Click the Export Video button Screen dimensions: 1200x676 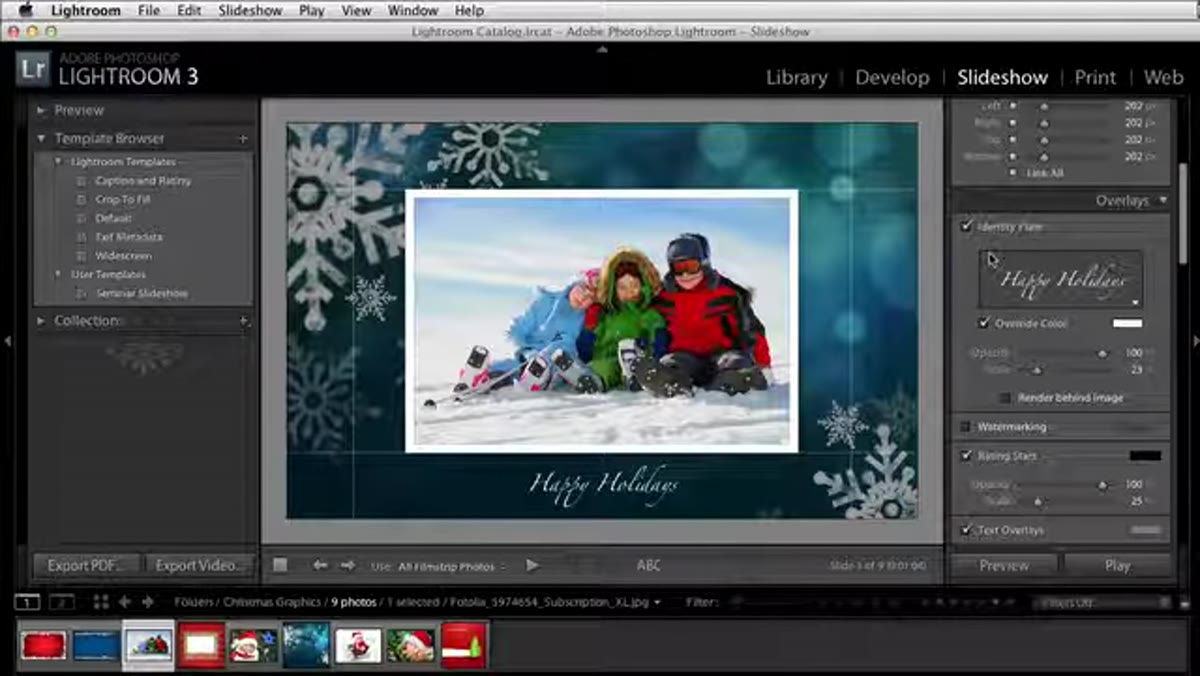199,565
